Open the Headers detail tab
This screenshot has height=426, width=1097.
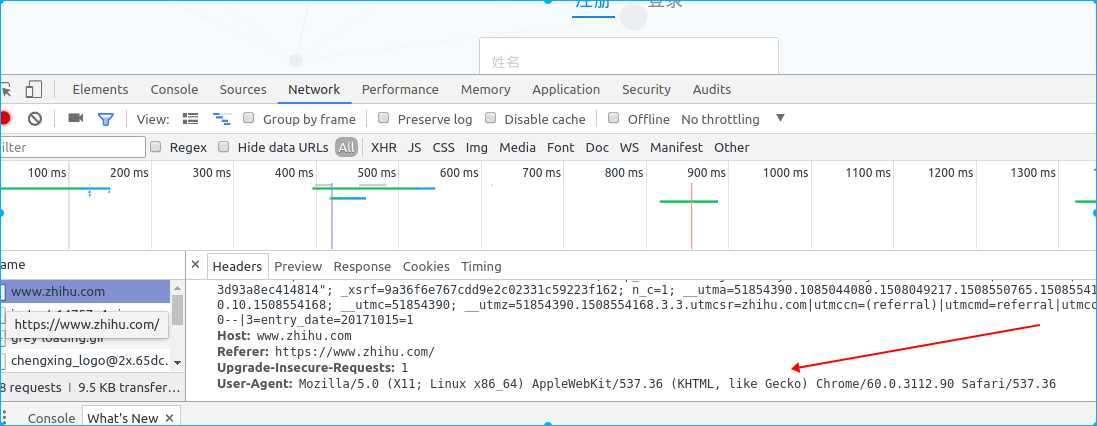pyautogui.click(x=237, y=267)
